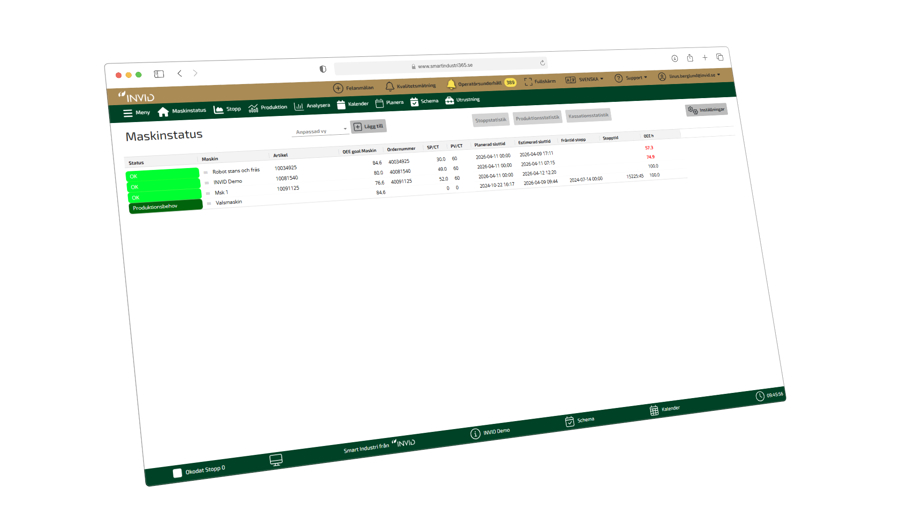Click the Felanmälan plus icon
The height and width of the screenshot is (506, 900).
tap(338, 89)
